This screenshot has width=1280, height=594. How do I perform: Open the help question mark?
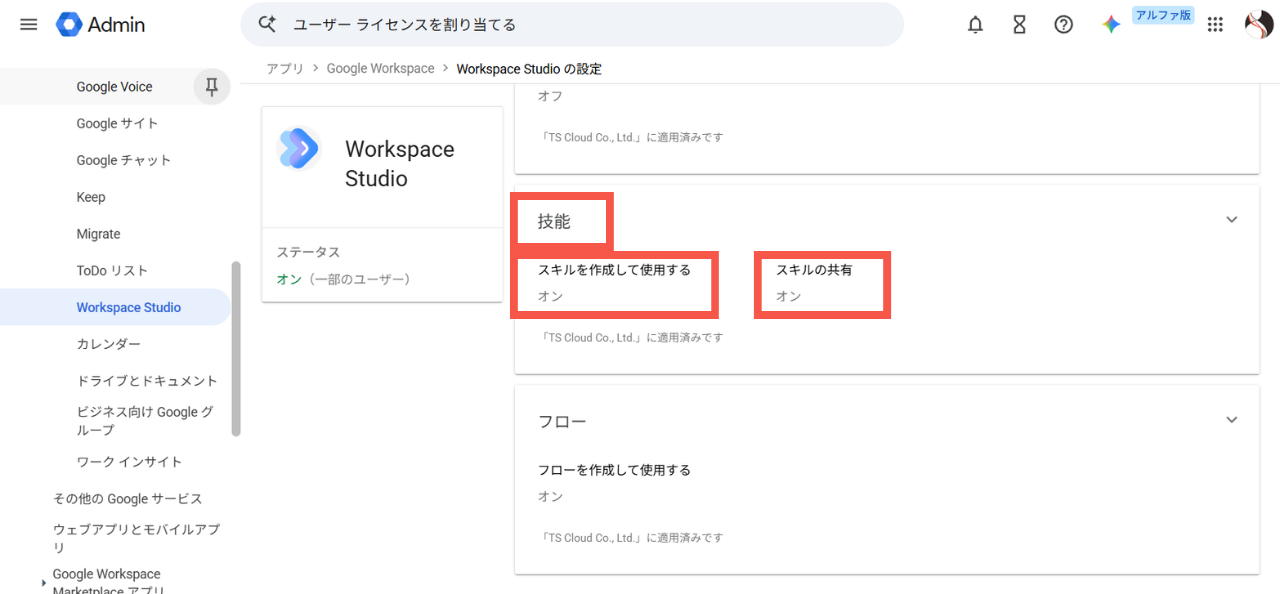[1063, 25]
